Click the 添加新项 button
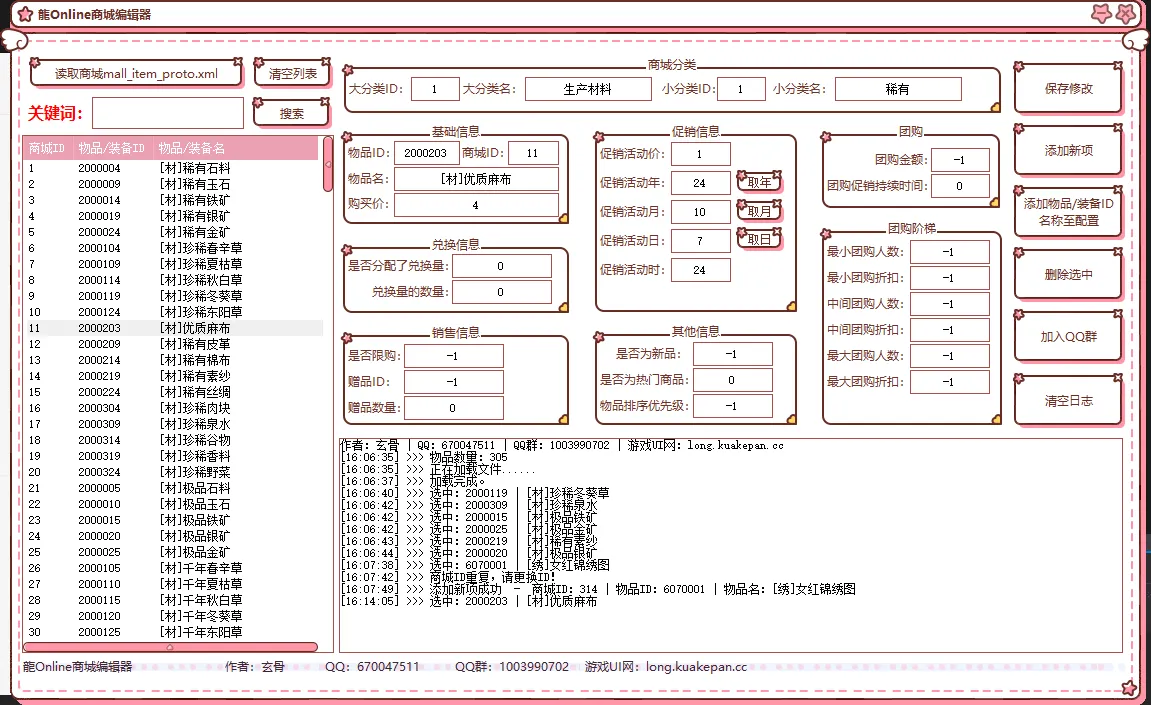The image size is (1151, 705). 1068,151
